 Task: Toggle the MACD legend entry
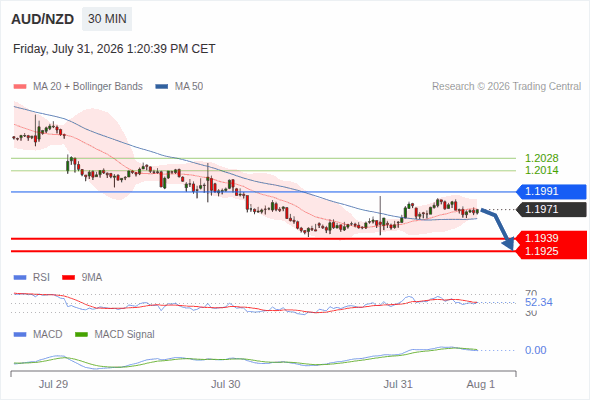38,335
